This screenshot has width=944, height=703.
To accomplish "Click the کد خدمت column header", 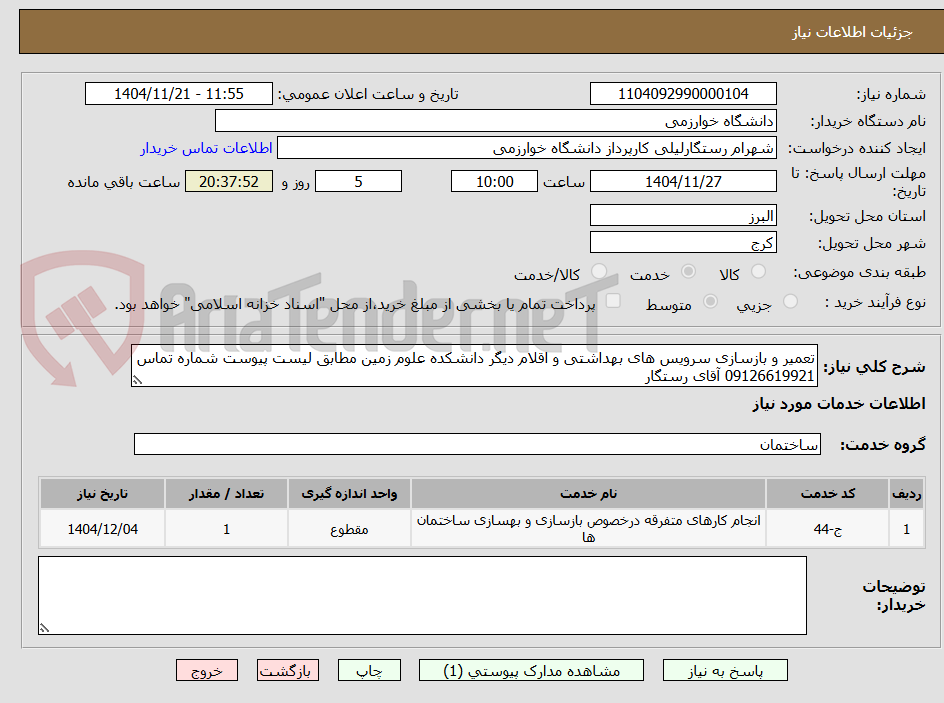I will pyautogui.click(x=828, y=494).
